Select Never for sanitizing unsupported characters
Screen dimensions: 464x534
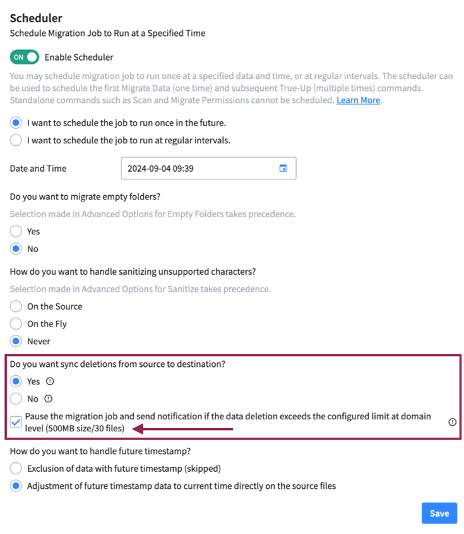[16, 341]
